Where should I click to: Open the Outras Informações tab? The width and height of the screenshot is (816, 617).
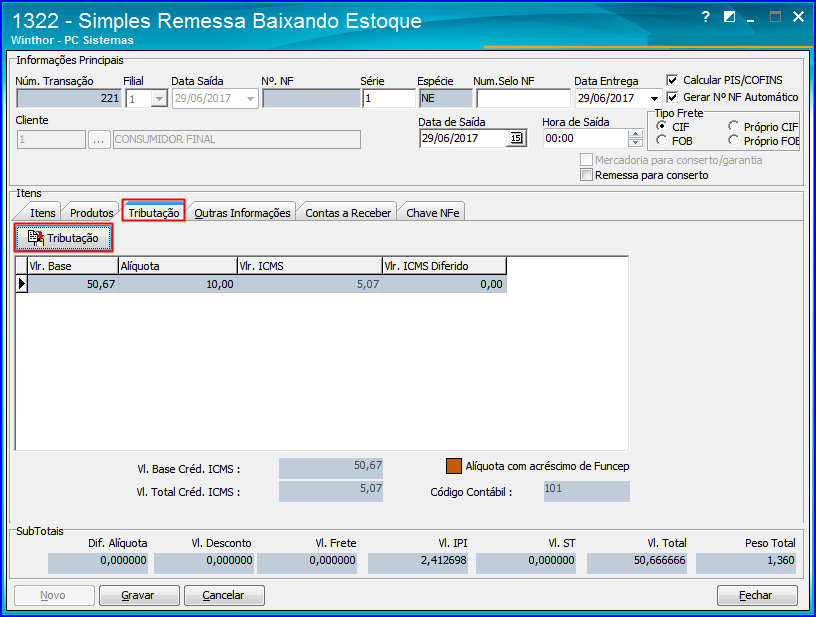click(242, 213)
